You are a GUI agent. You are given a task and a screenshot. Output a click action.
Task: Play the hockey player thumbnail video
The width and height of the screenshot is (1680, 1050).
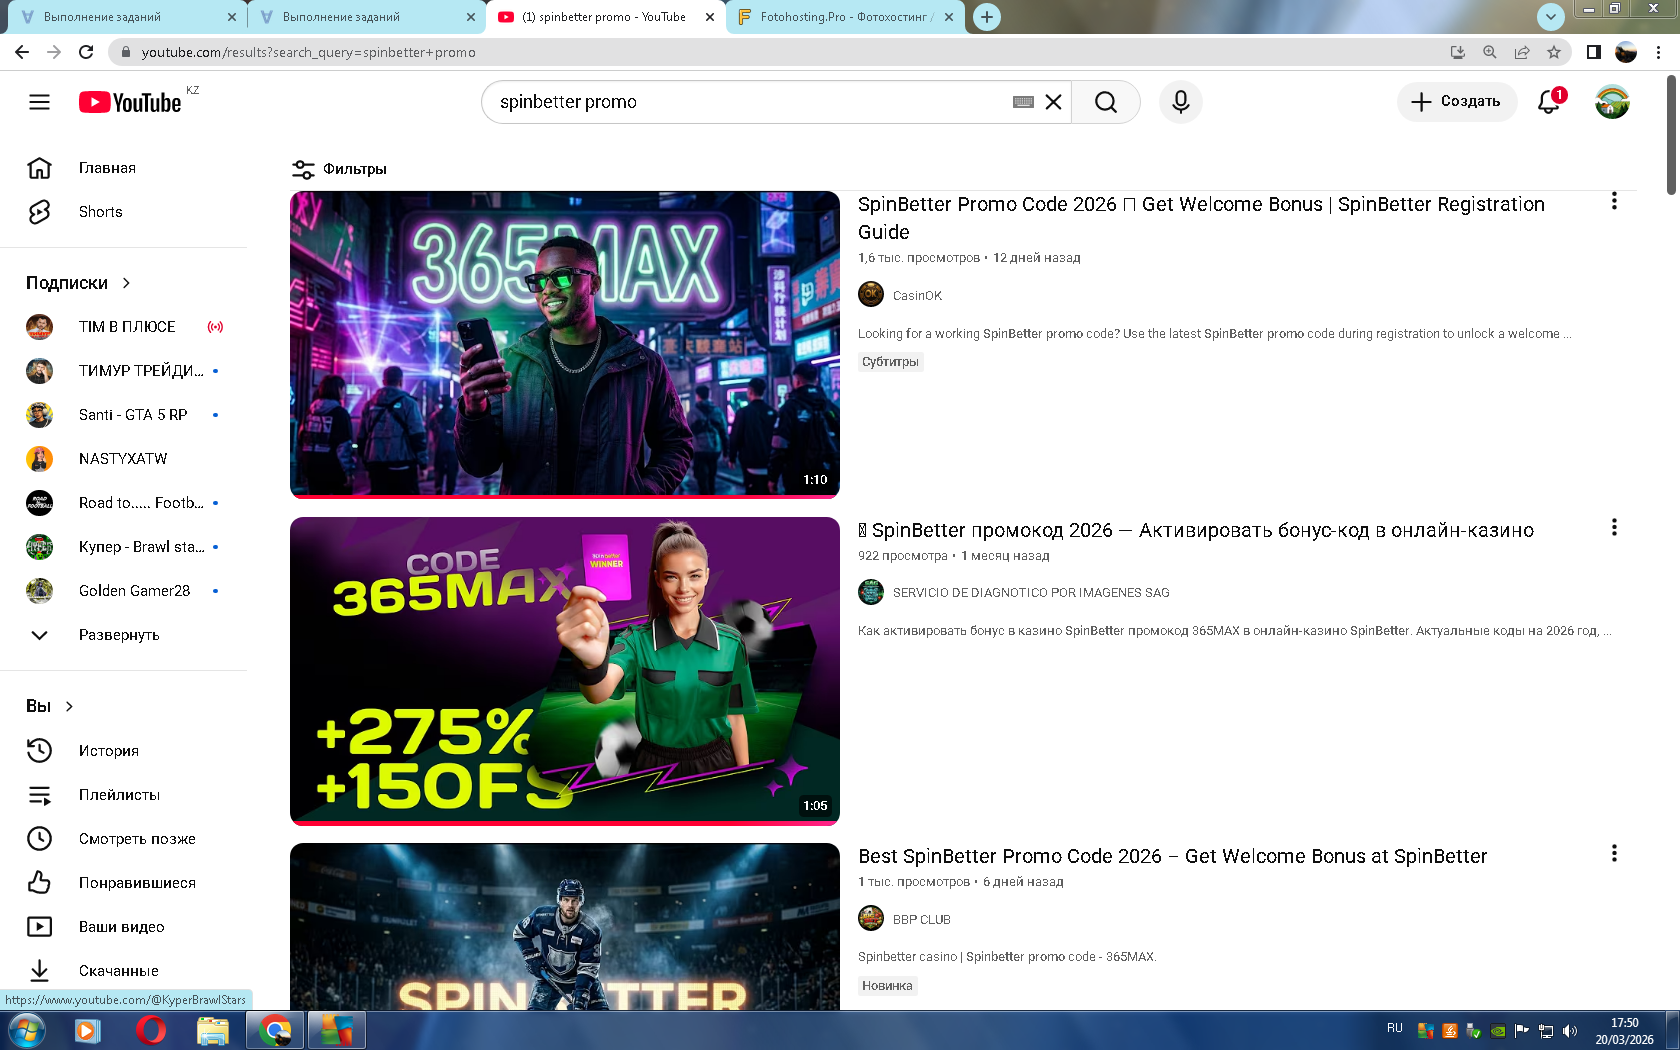565,926
